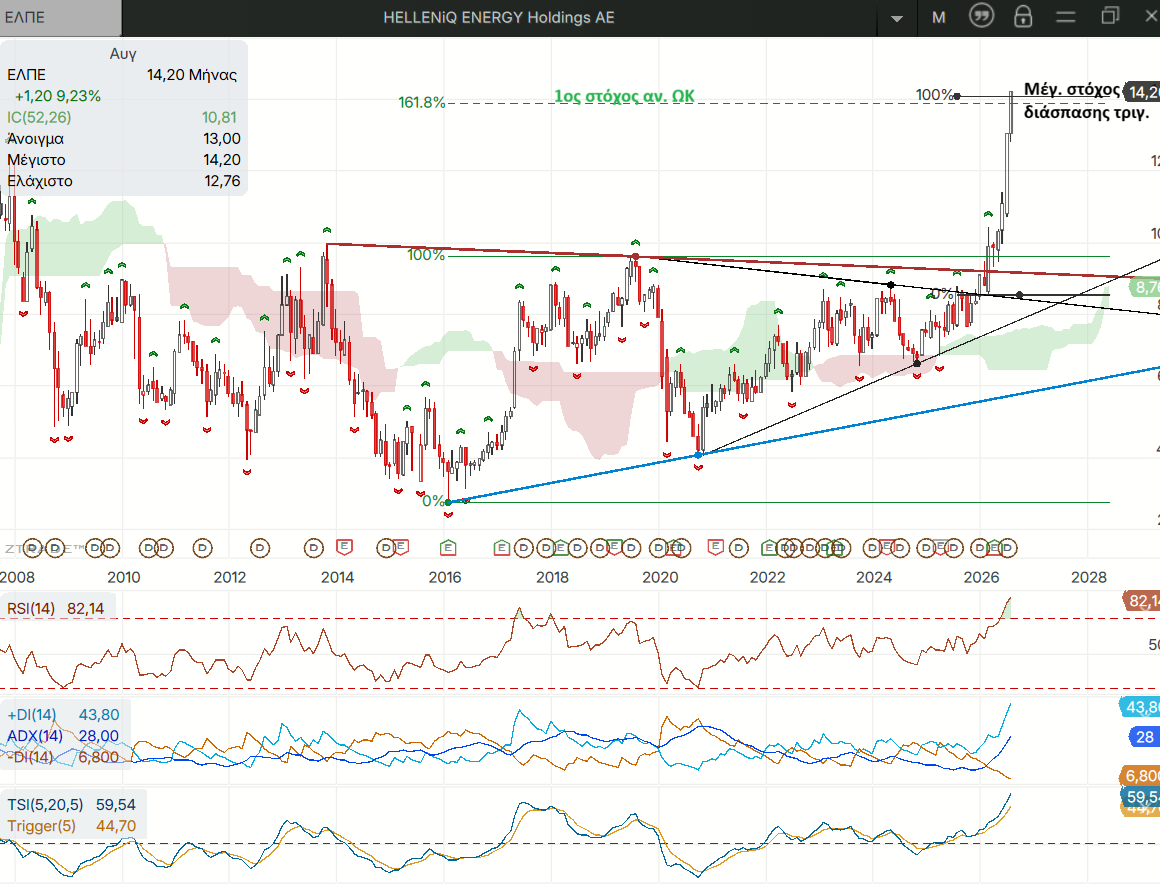This screenshot has width=1160, height=884.
Task: Click the 2028 label on the time axis
Action: tap(1089, 577)
